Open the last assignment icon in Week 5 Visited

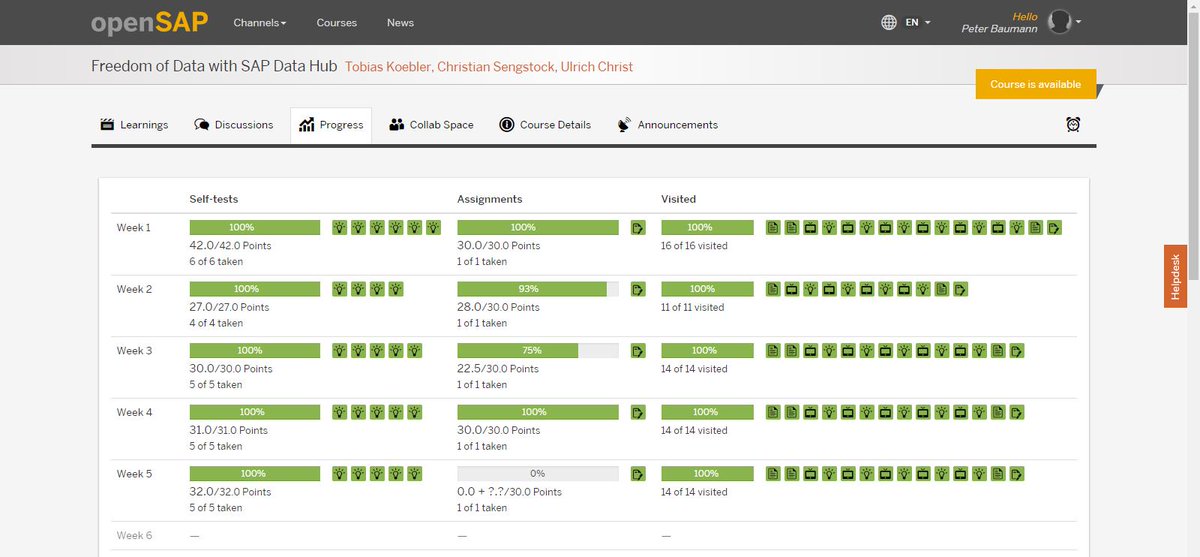pyautogui.click(x=1017, y=474)
